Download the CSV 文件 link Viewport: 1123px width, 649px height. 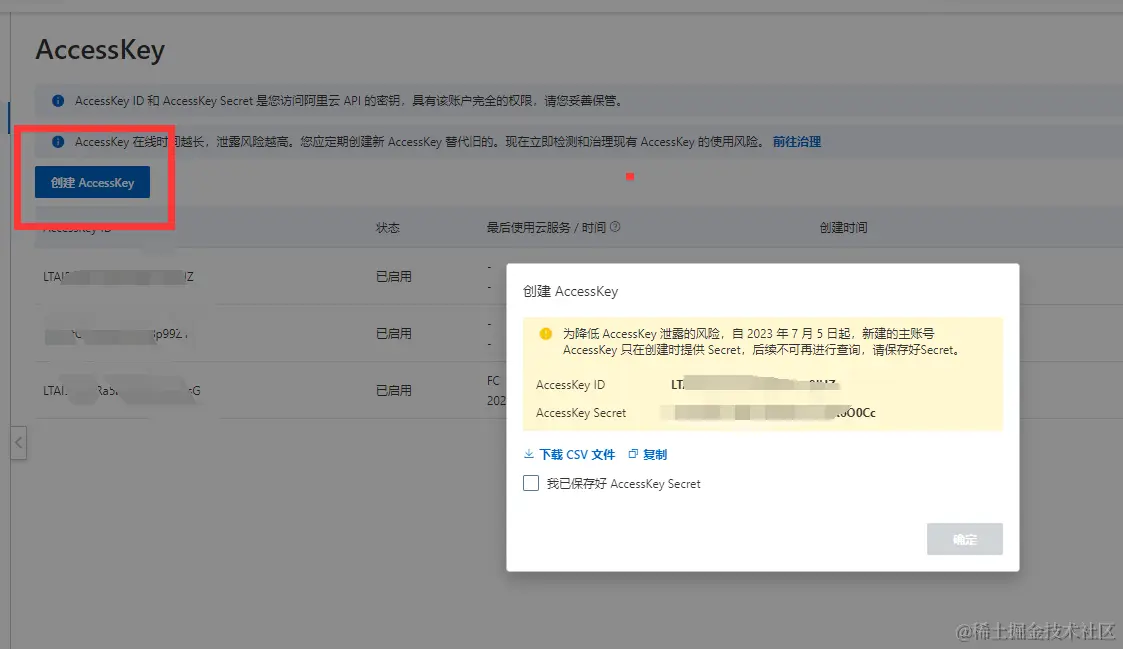[577, 454]
